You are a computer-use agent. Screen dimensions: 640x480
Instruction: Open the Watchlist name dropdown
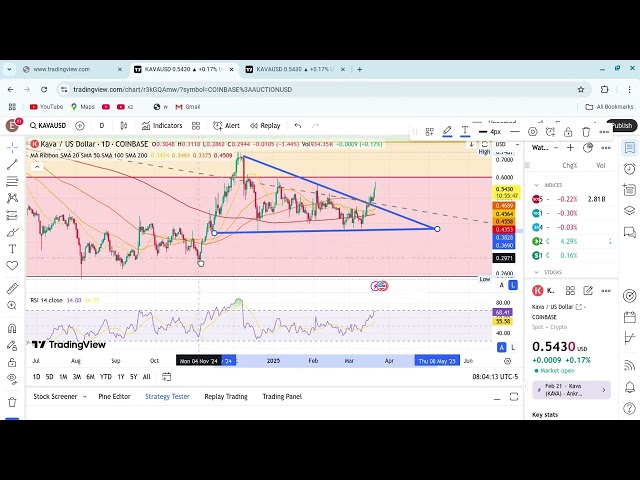(545, 148)
